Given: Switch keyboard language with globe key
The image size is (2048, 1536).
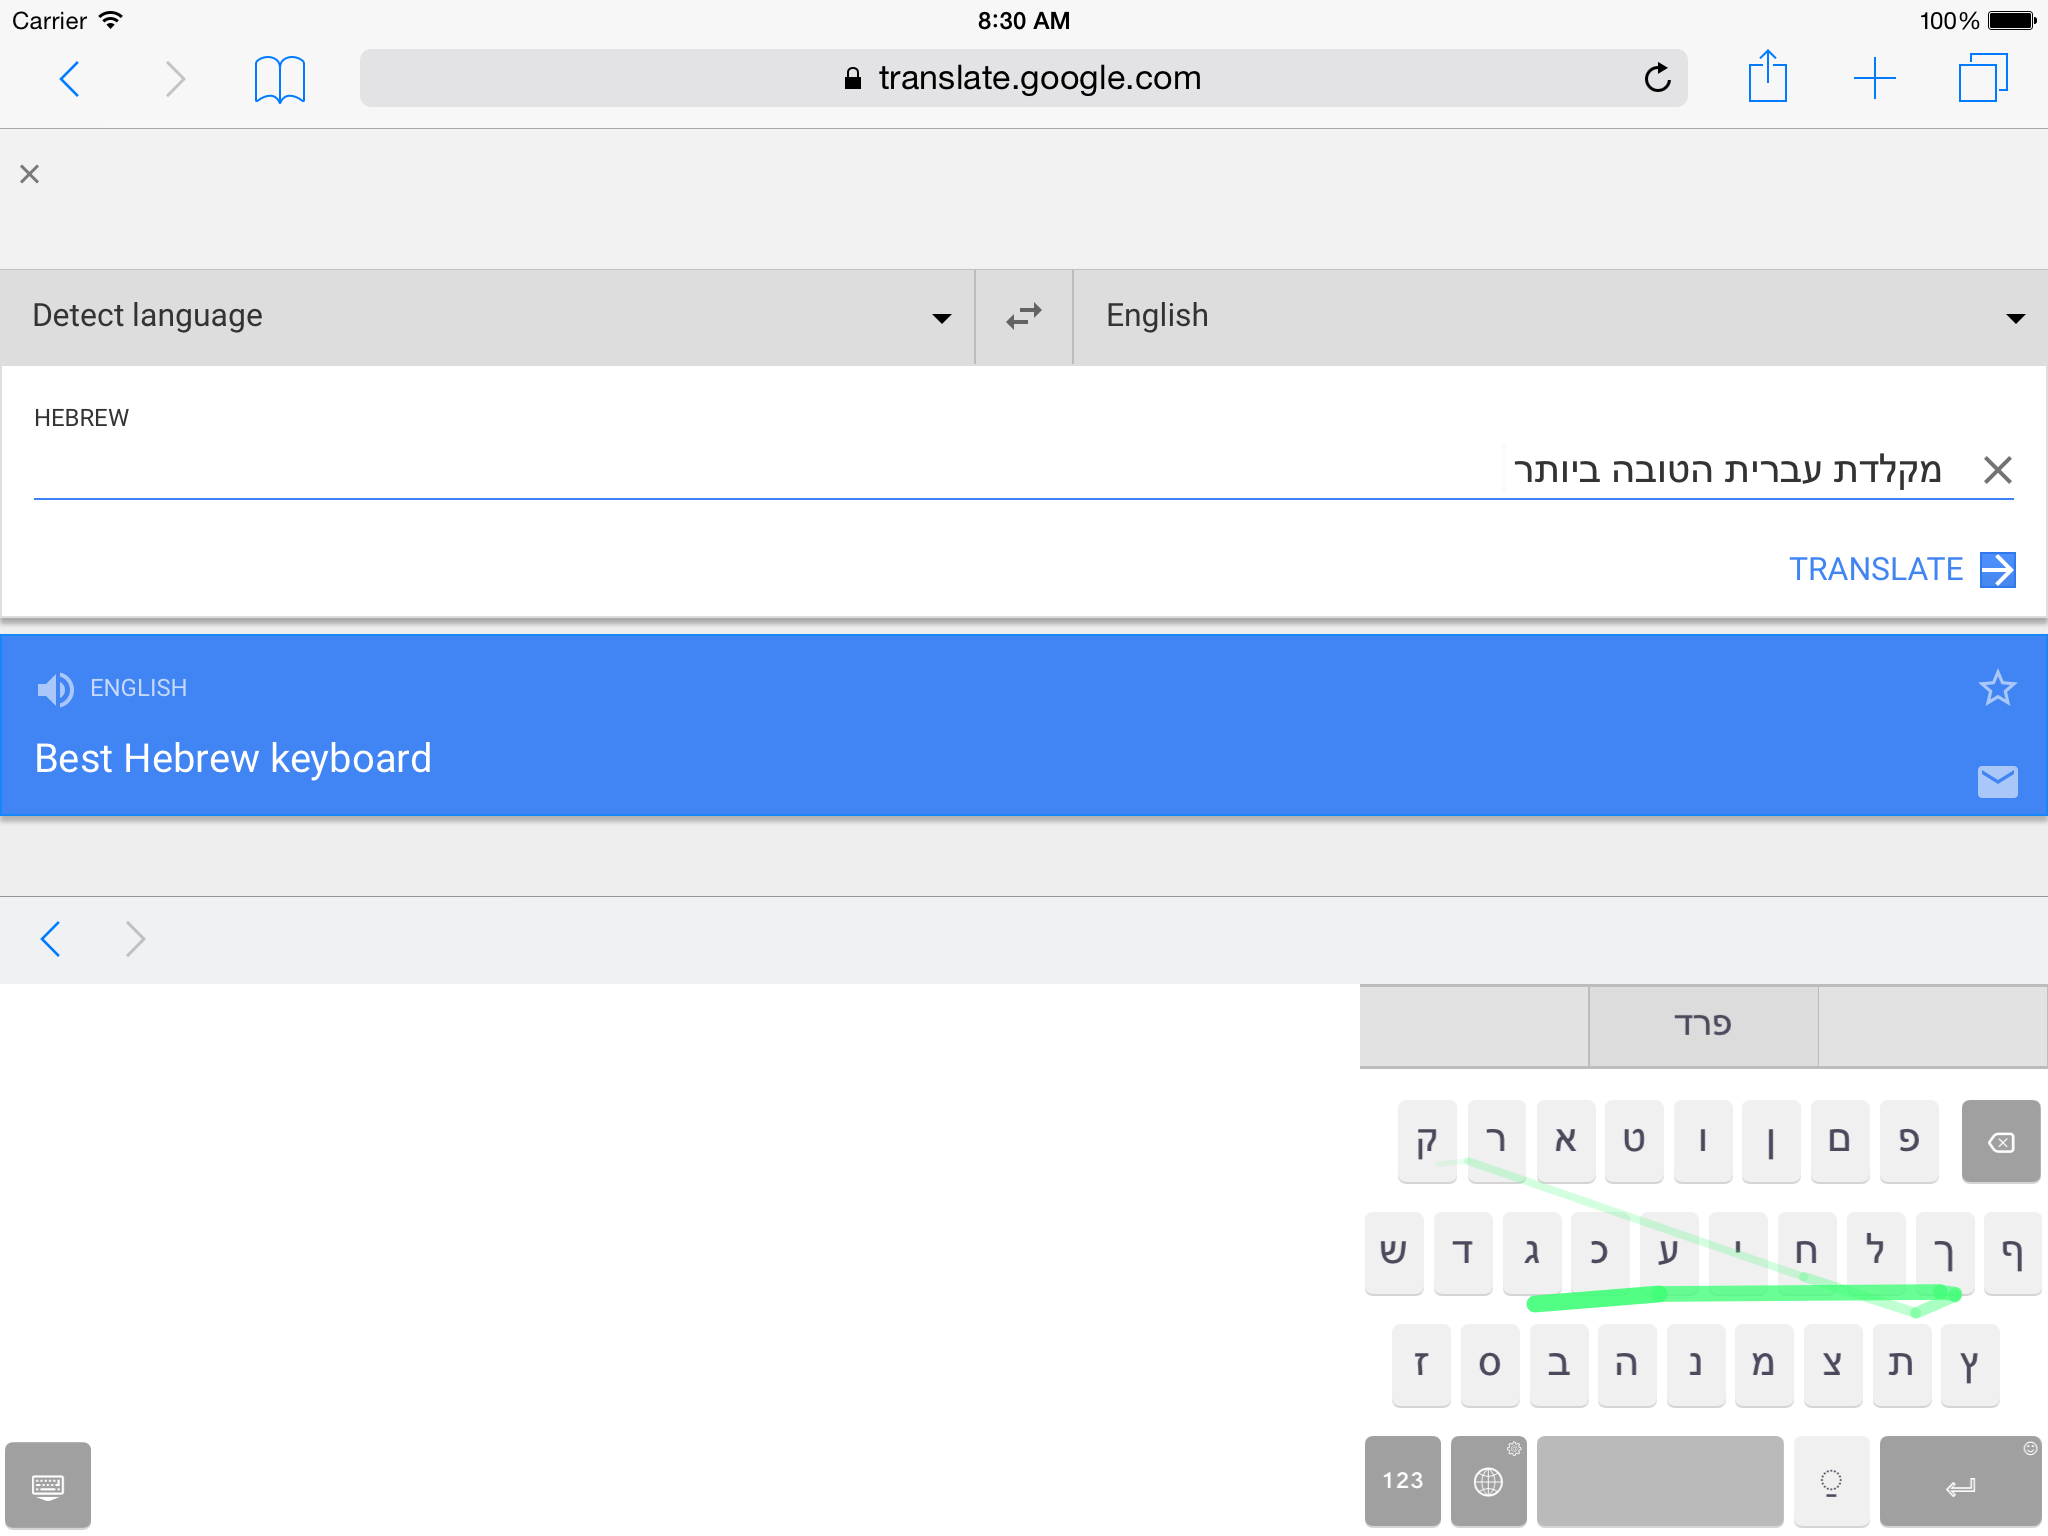Looking at the screenshot, I should click(x=1488, y=1481).
